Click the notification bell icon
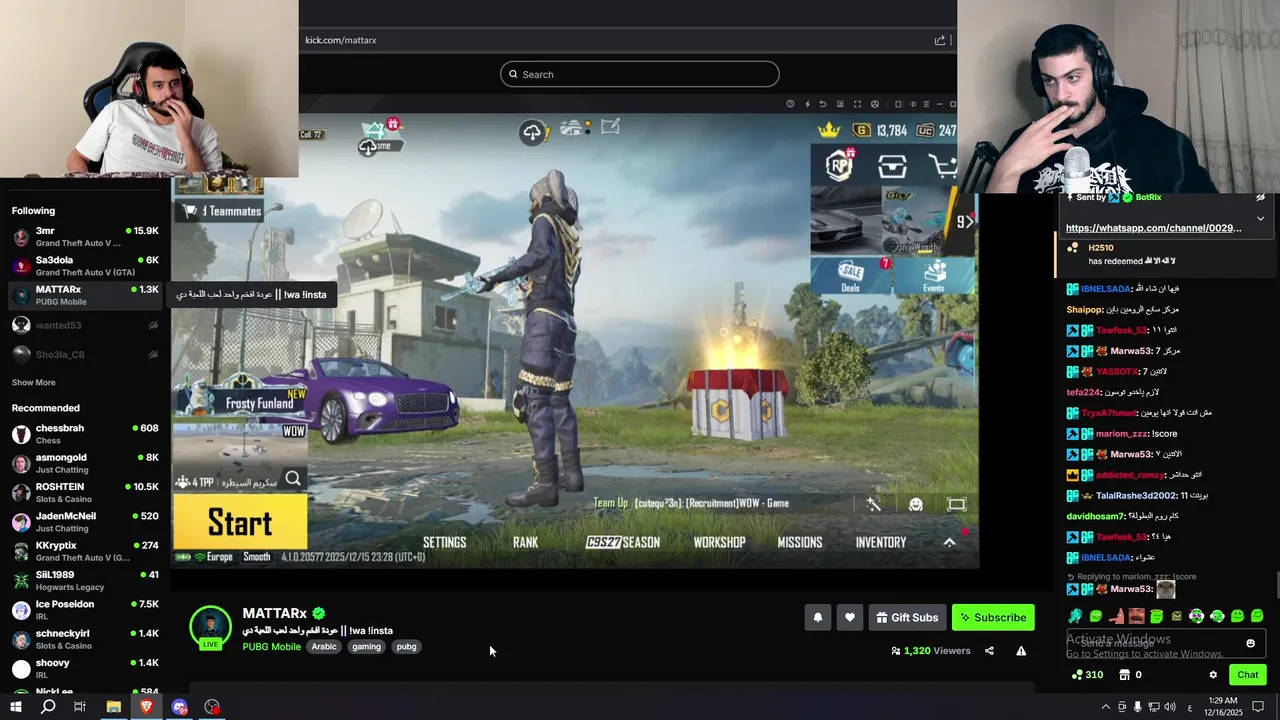Screen dimensions: 1280x720 pos(817,618)
